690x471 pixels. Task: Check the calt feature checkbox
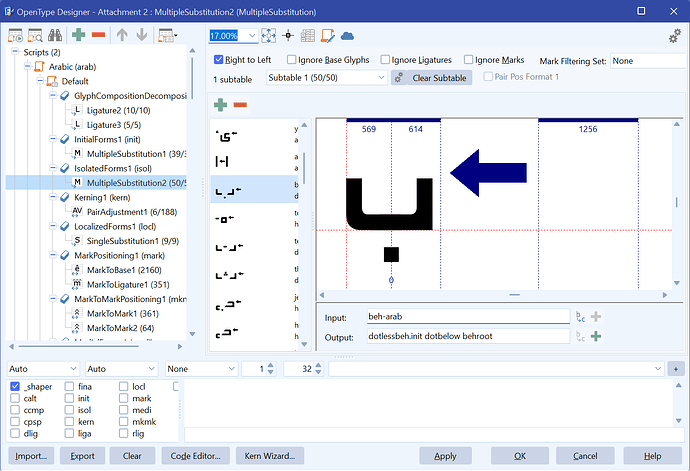point(15,398)
